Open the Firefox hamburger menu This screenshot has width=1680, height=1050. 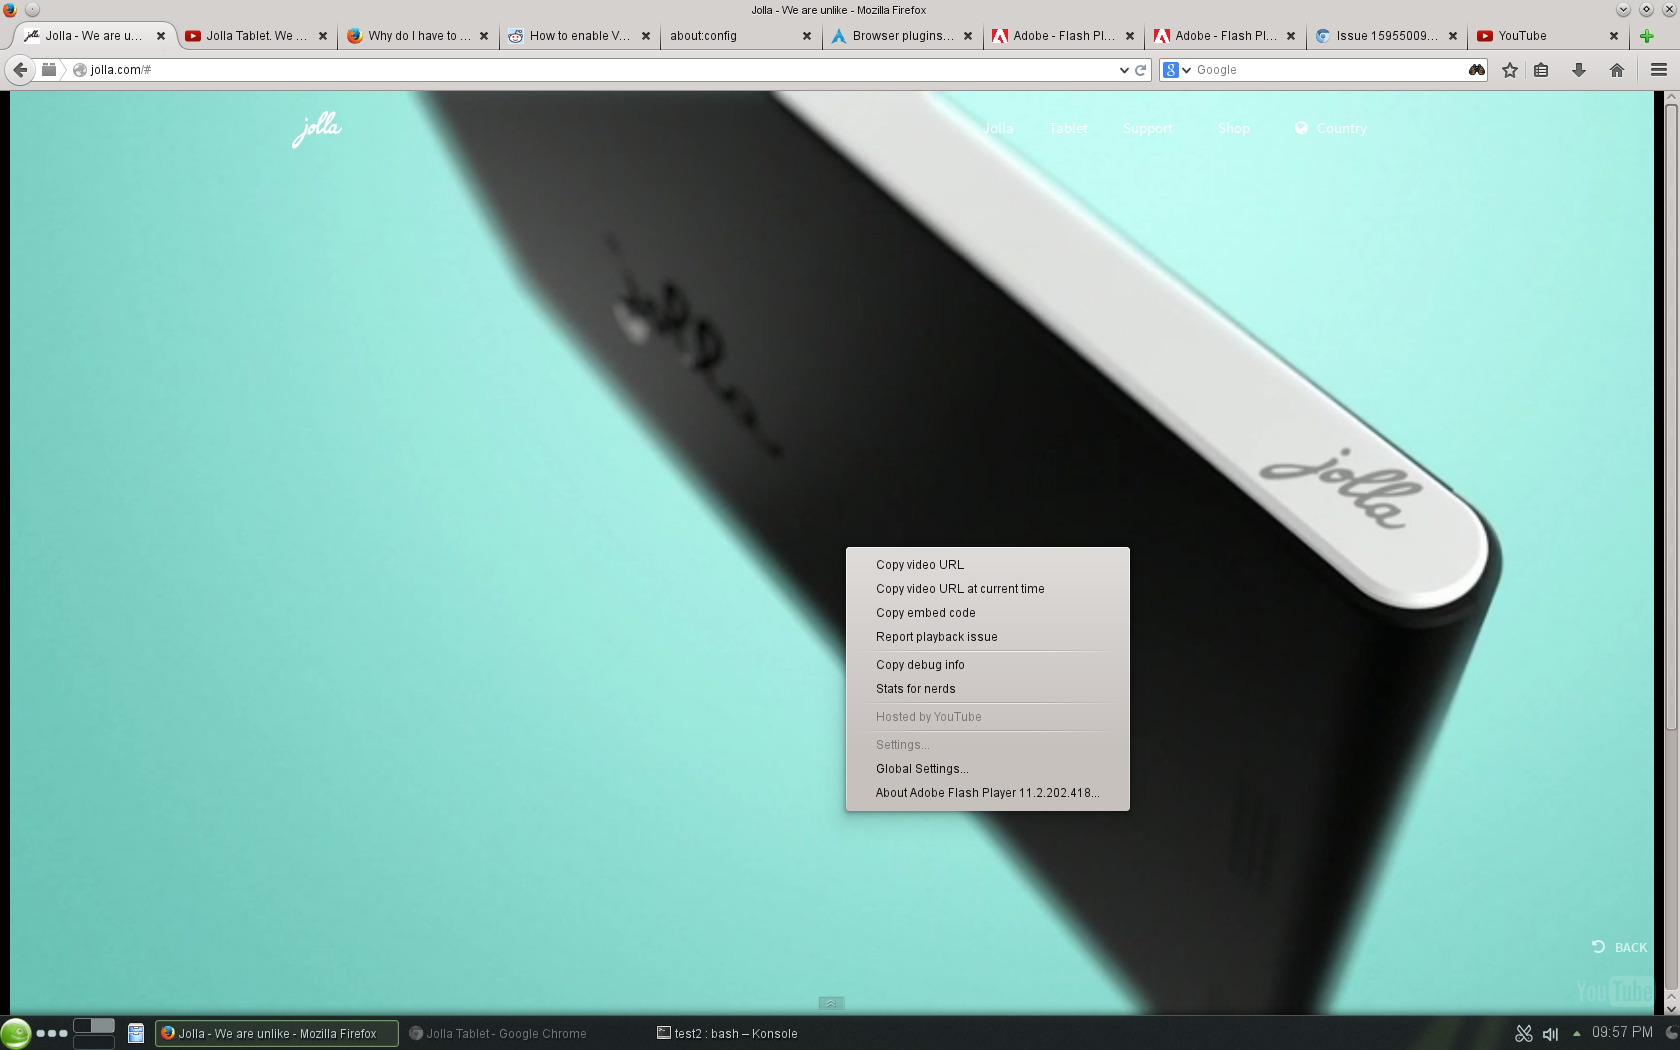[x=1659, y=70]
